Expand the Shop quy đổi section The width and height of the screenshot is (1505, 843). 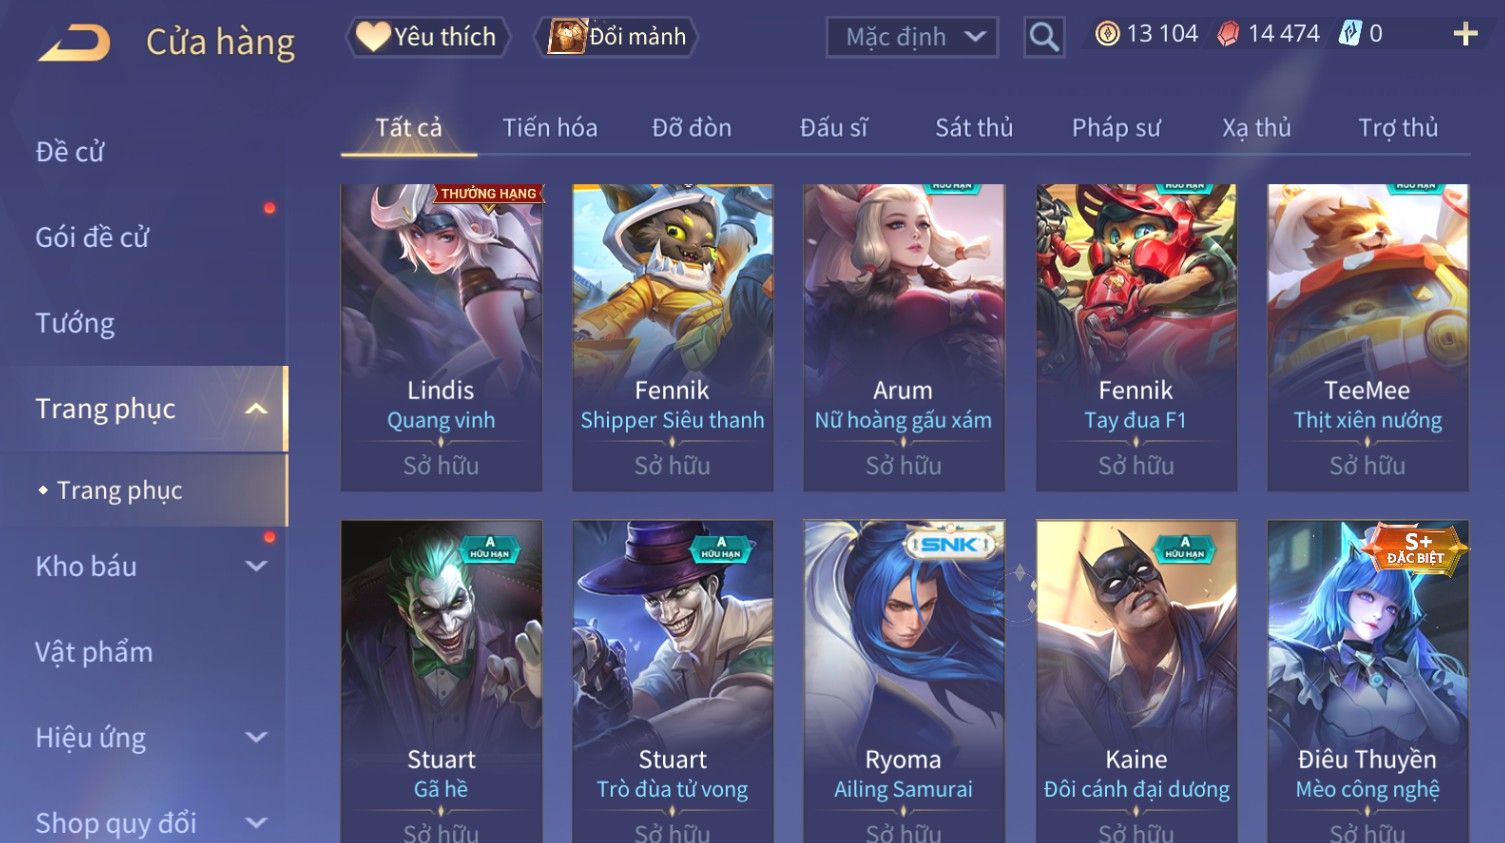(x=256, y=823)
